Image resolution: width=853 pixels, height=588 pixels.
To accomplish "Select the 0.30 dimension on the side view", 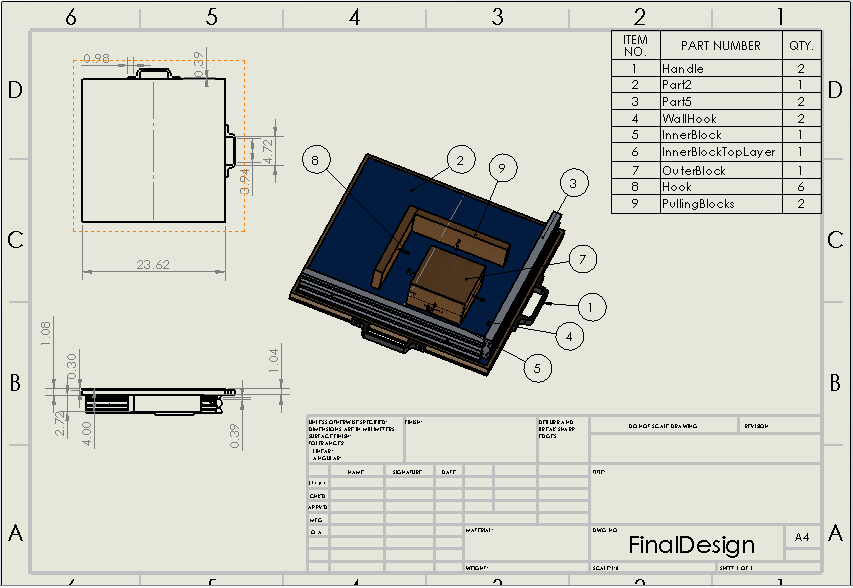I will [x=72, y=366].
